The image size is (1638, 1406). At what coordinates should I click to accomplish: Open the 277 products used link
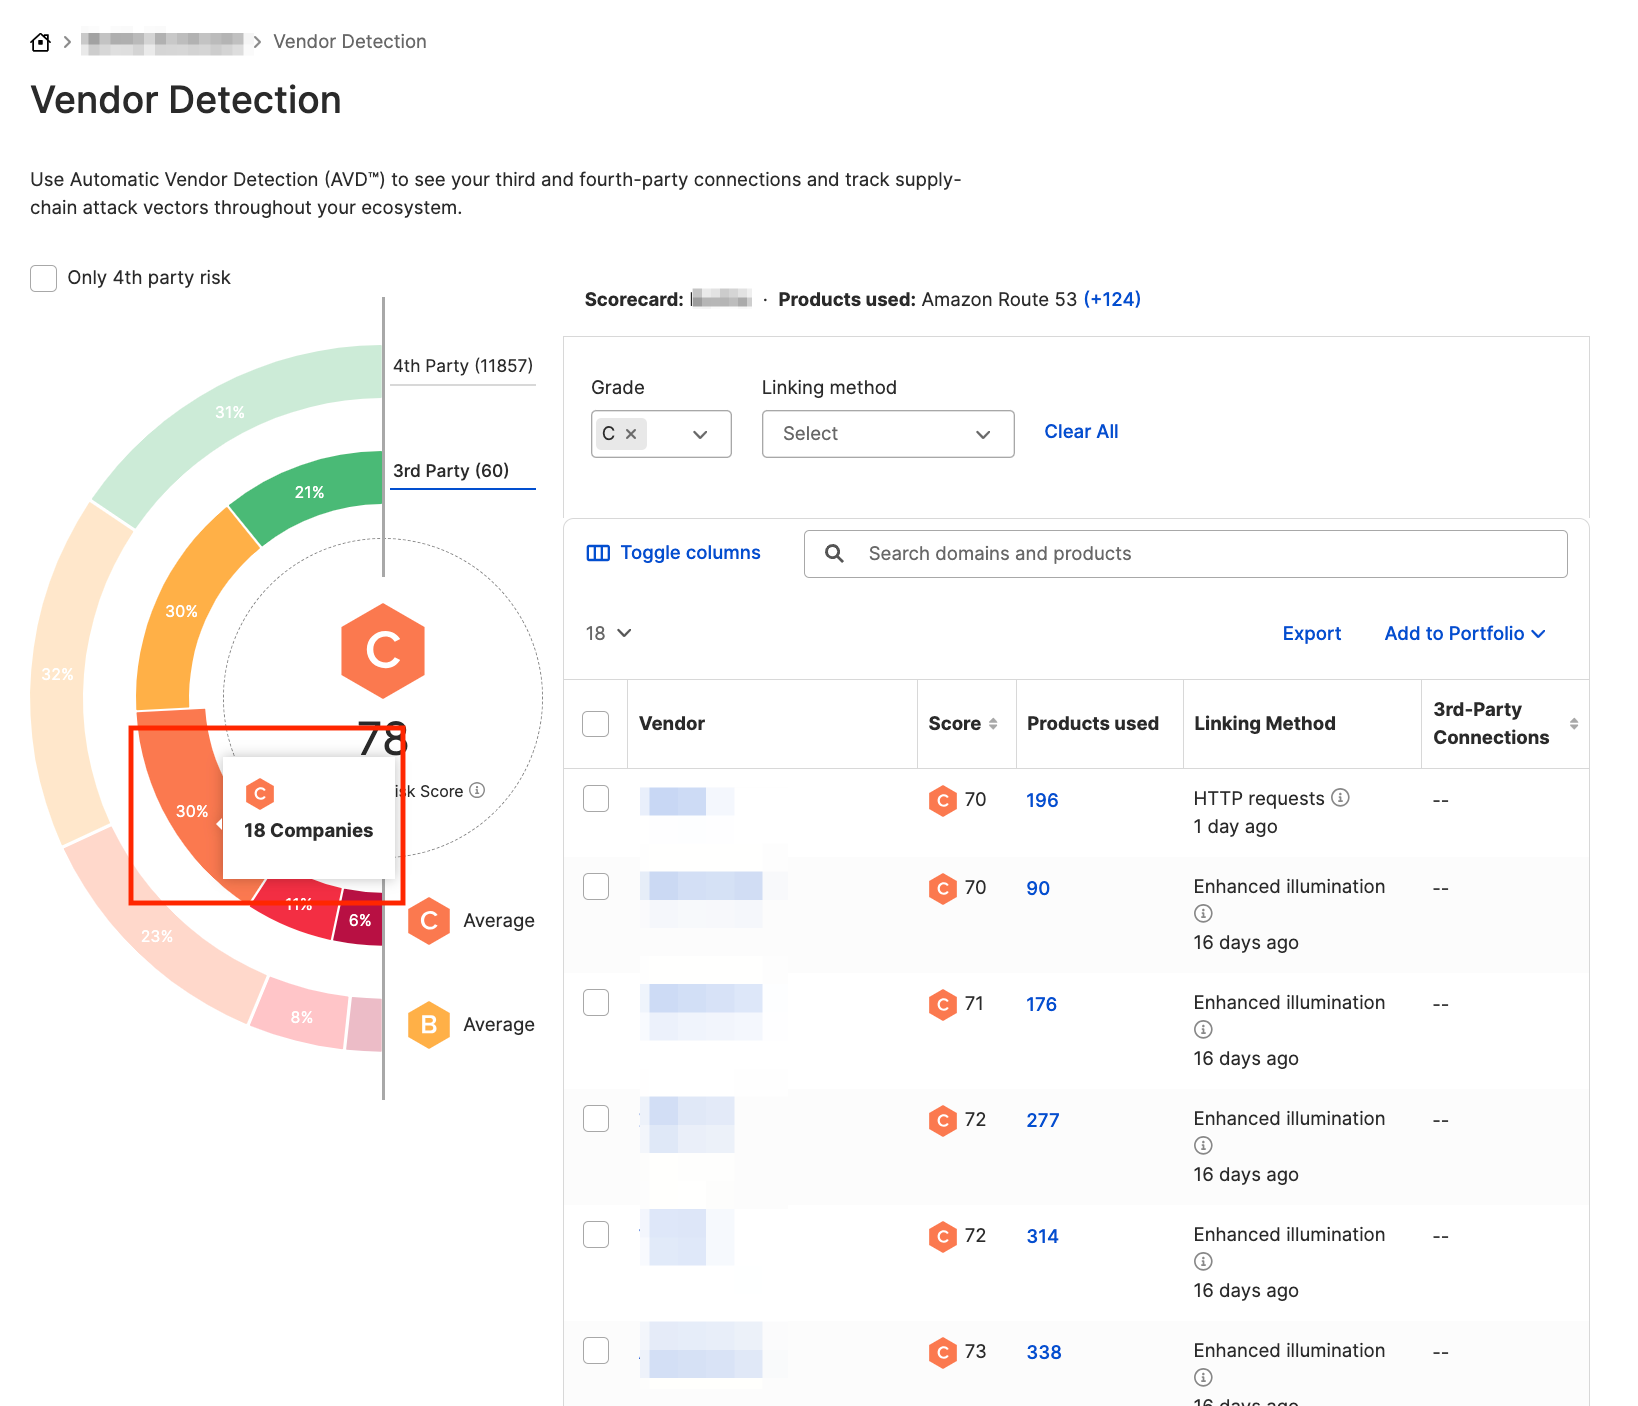1042,1120
